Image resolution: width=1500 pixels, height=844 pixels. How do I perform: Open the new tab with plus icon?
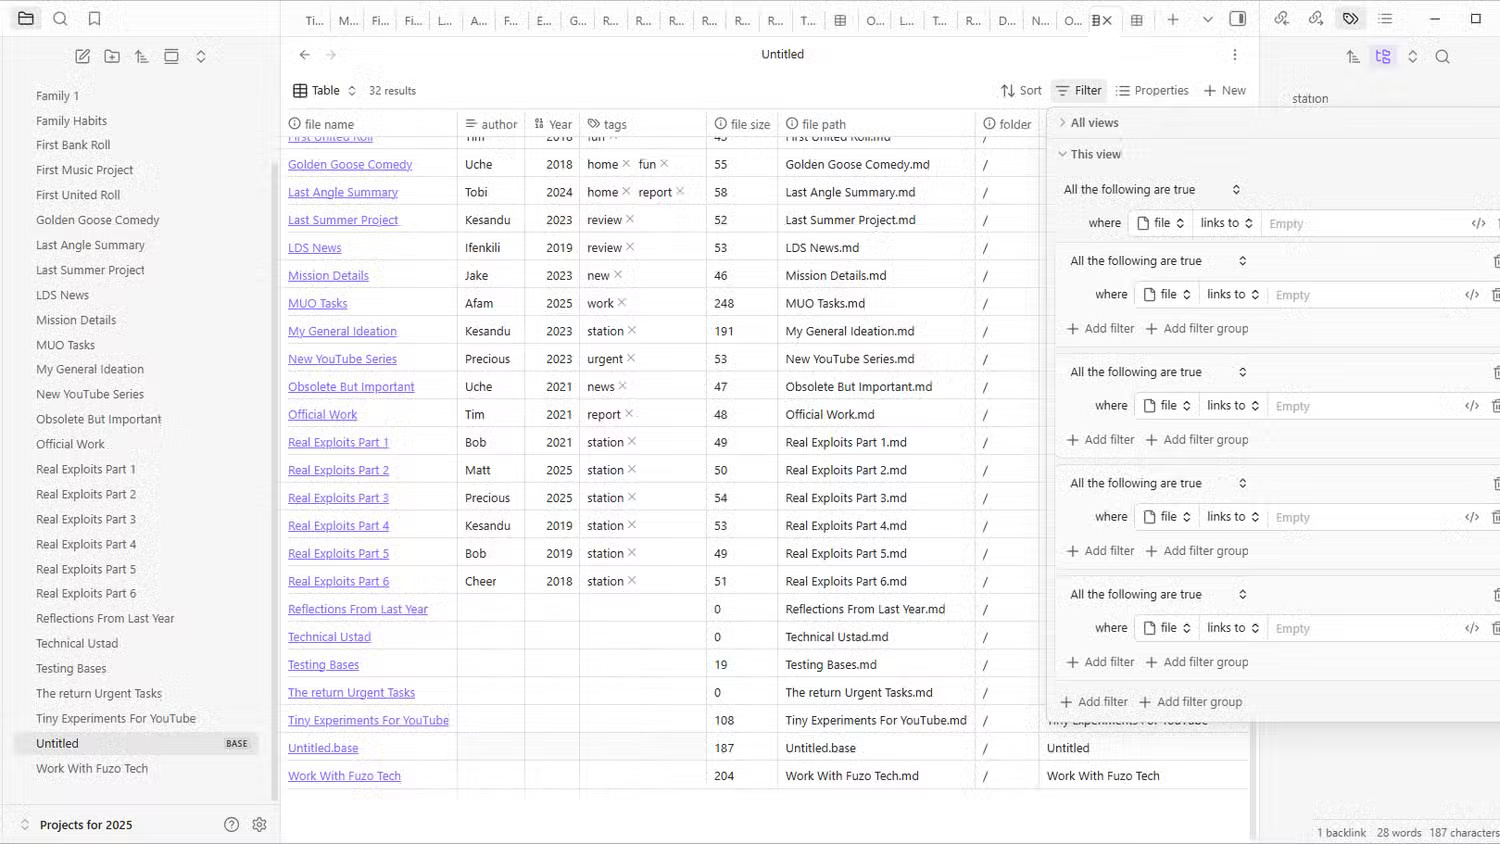click(x=1173, y=20)
